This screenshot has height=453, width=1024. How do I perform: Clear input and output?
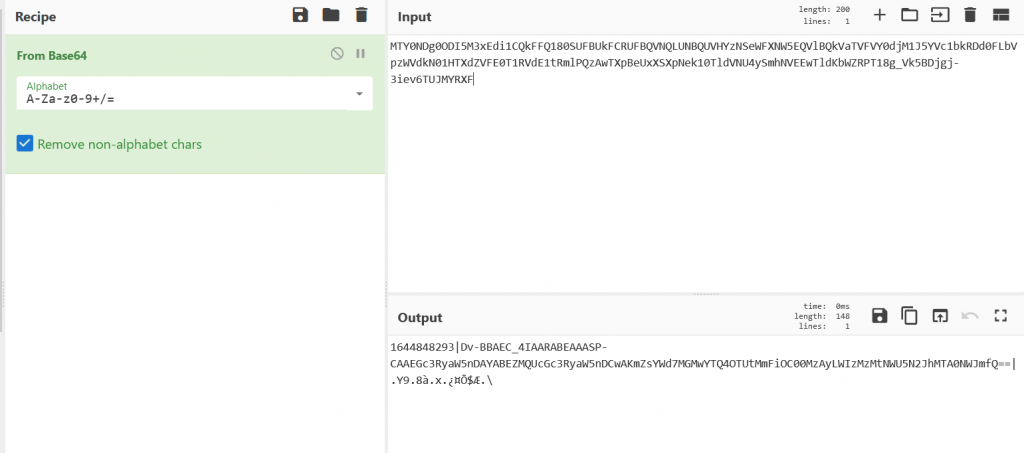click(x=969, y=15)
